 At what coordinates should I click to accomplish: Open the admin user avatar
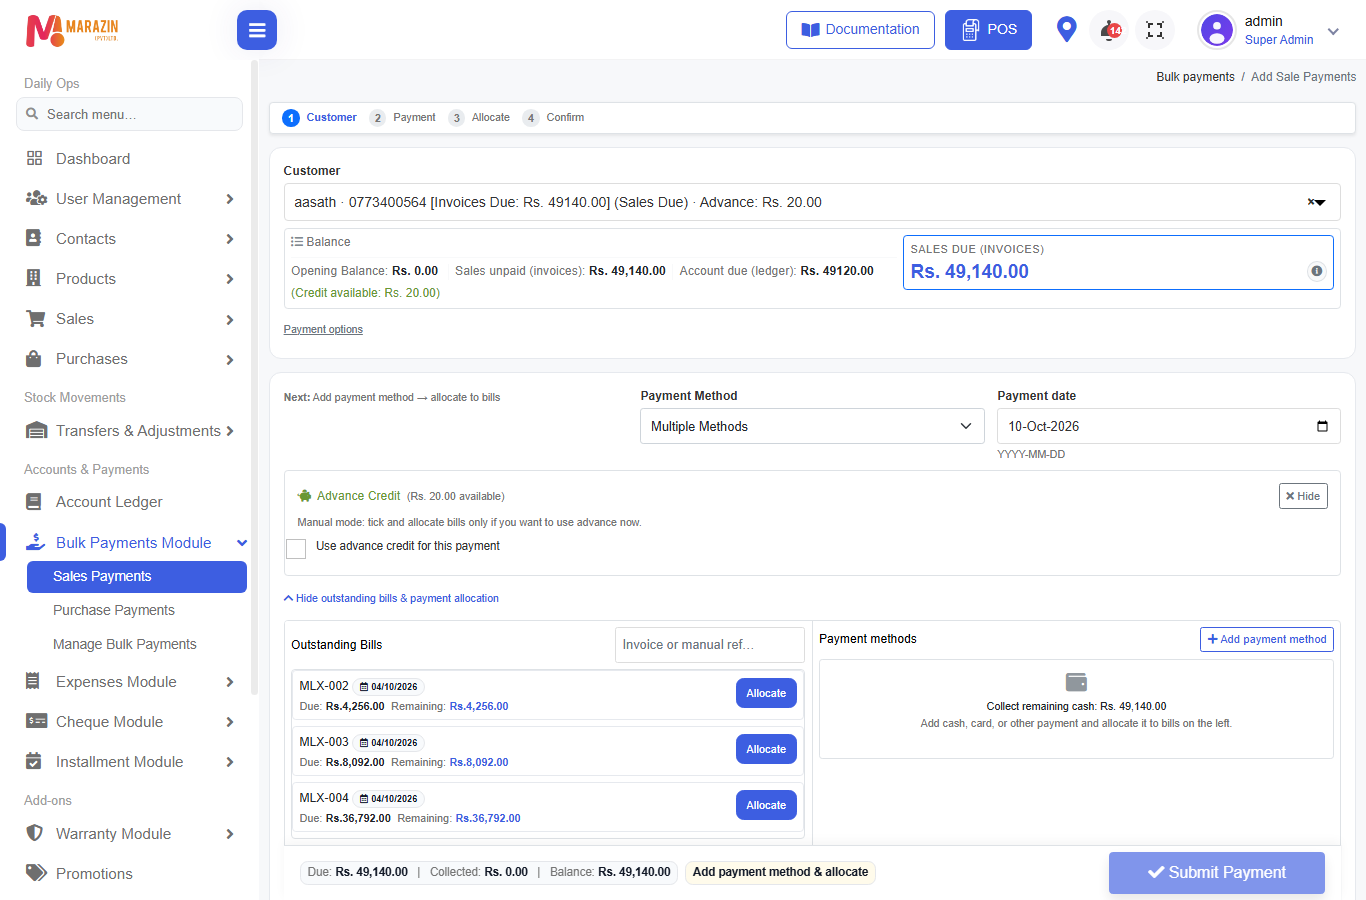click(1217, 30)
